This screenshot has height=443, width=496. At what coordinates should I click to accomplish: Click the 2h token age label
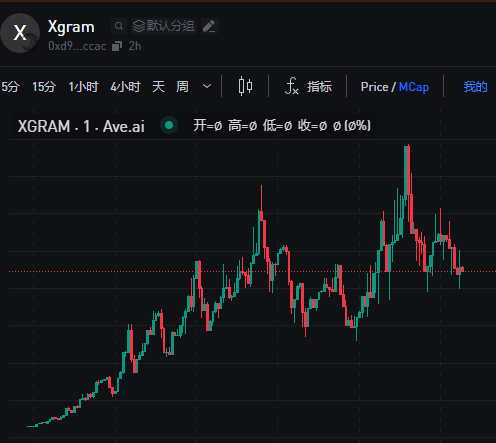point(135,46)
